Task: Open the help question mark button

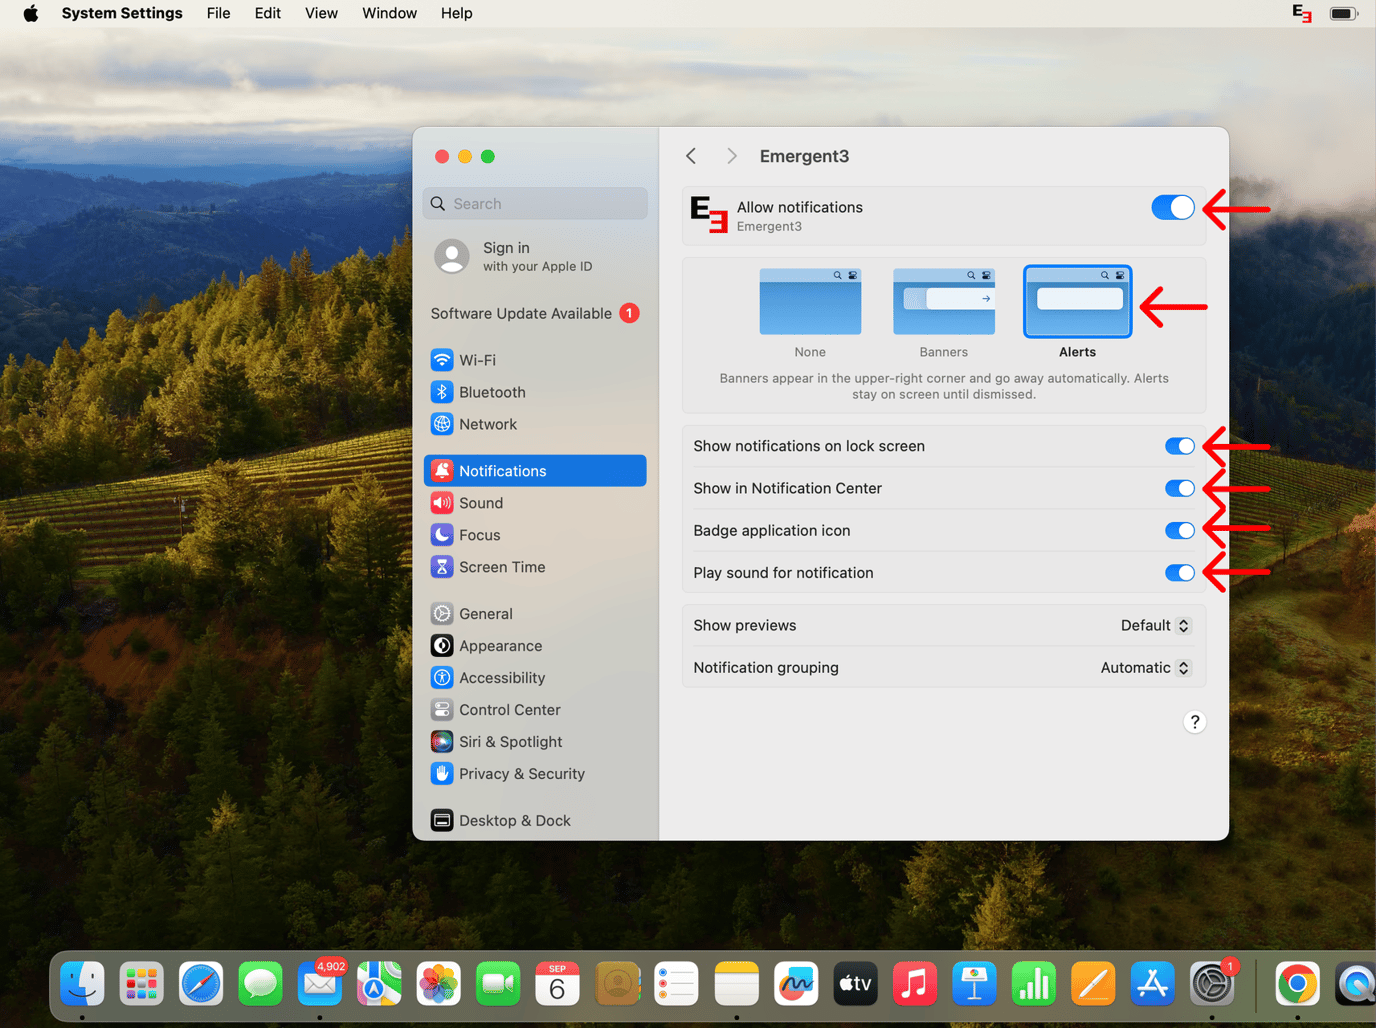Action: coord(1194,721)
